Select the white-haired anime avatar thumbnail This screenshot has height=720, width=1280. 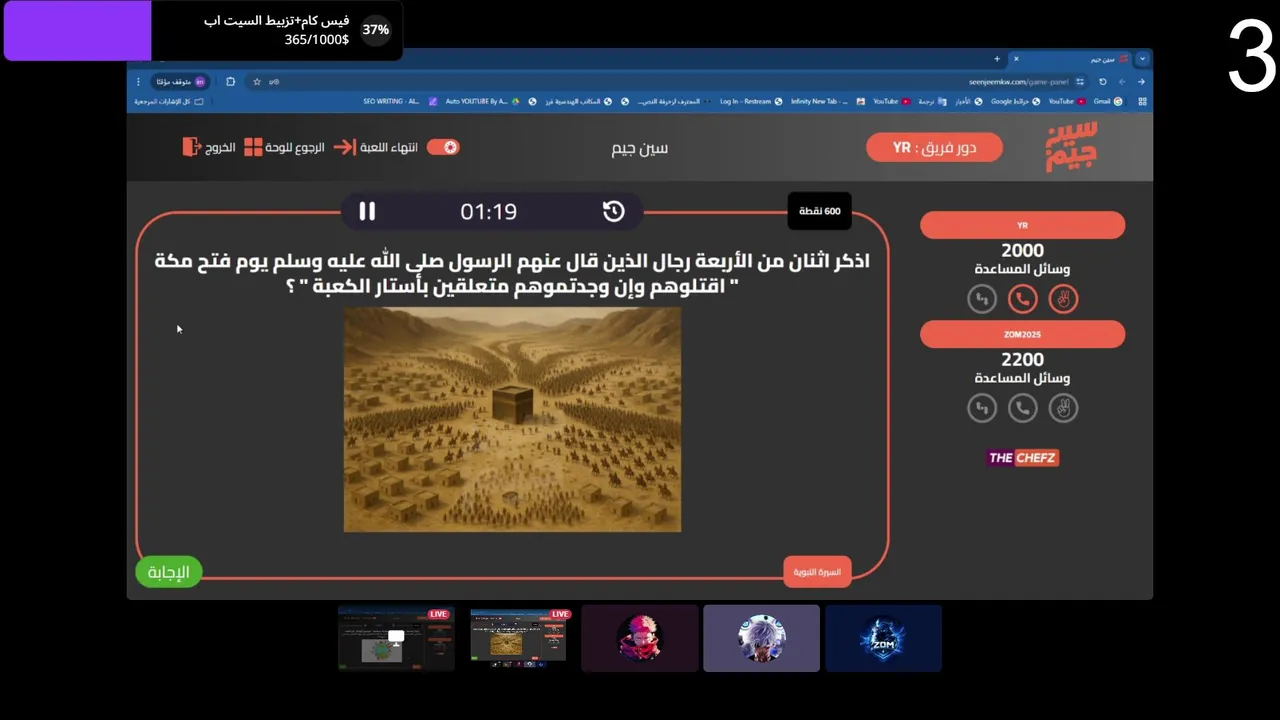tap(761, 638)
